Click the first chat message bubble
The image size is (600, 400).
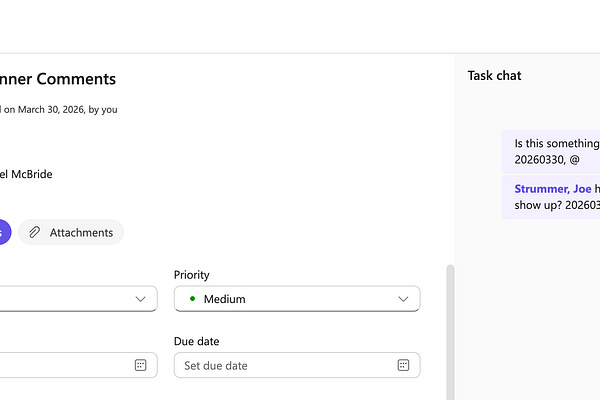click(551, 151)
